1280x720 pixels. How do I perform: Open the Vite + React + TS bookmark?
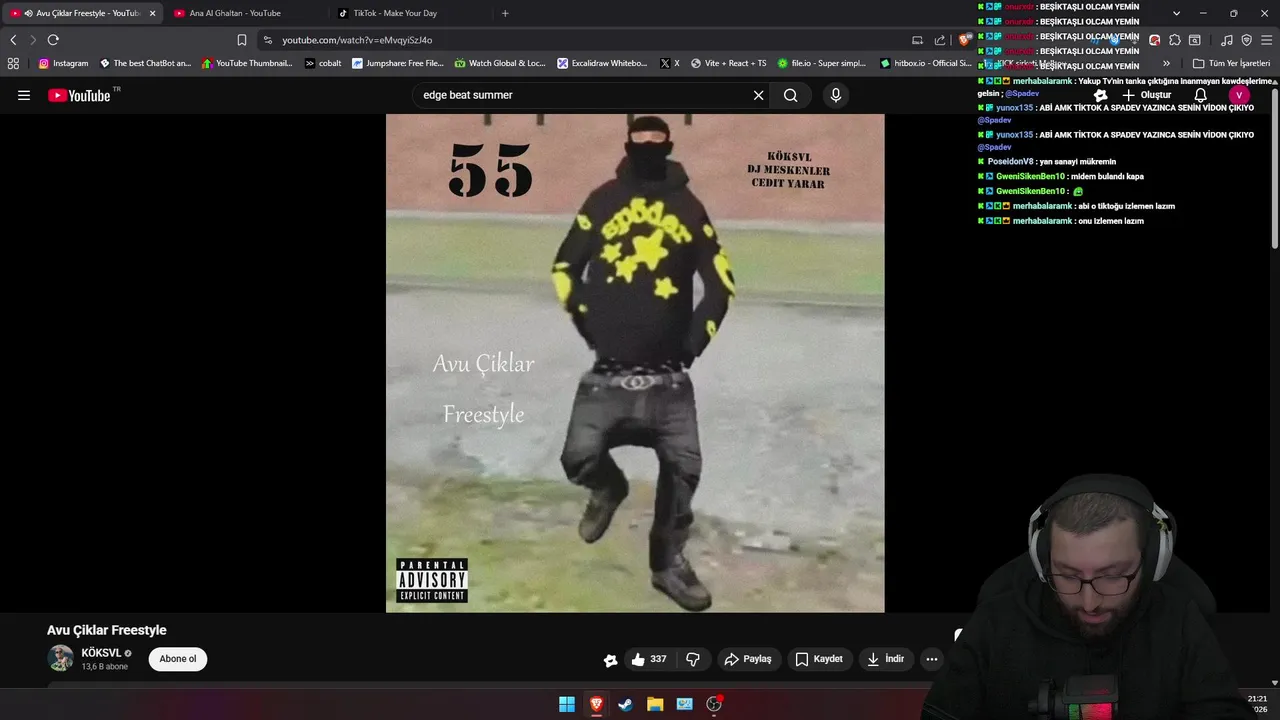coord(728,63)
